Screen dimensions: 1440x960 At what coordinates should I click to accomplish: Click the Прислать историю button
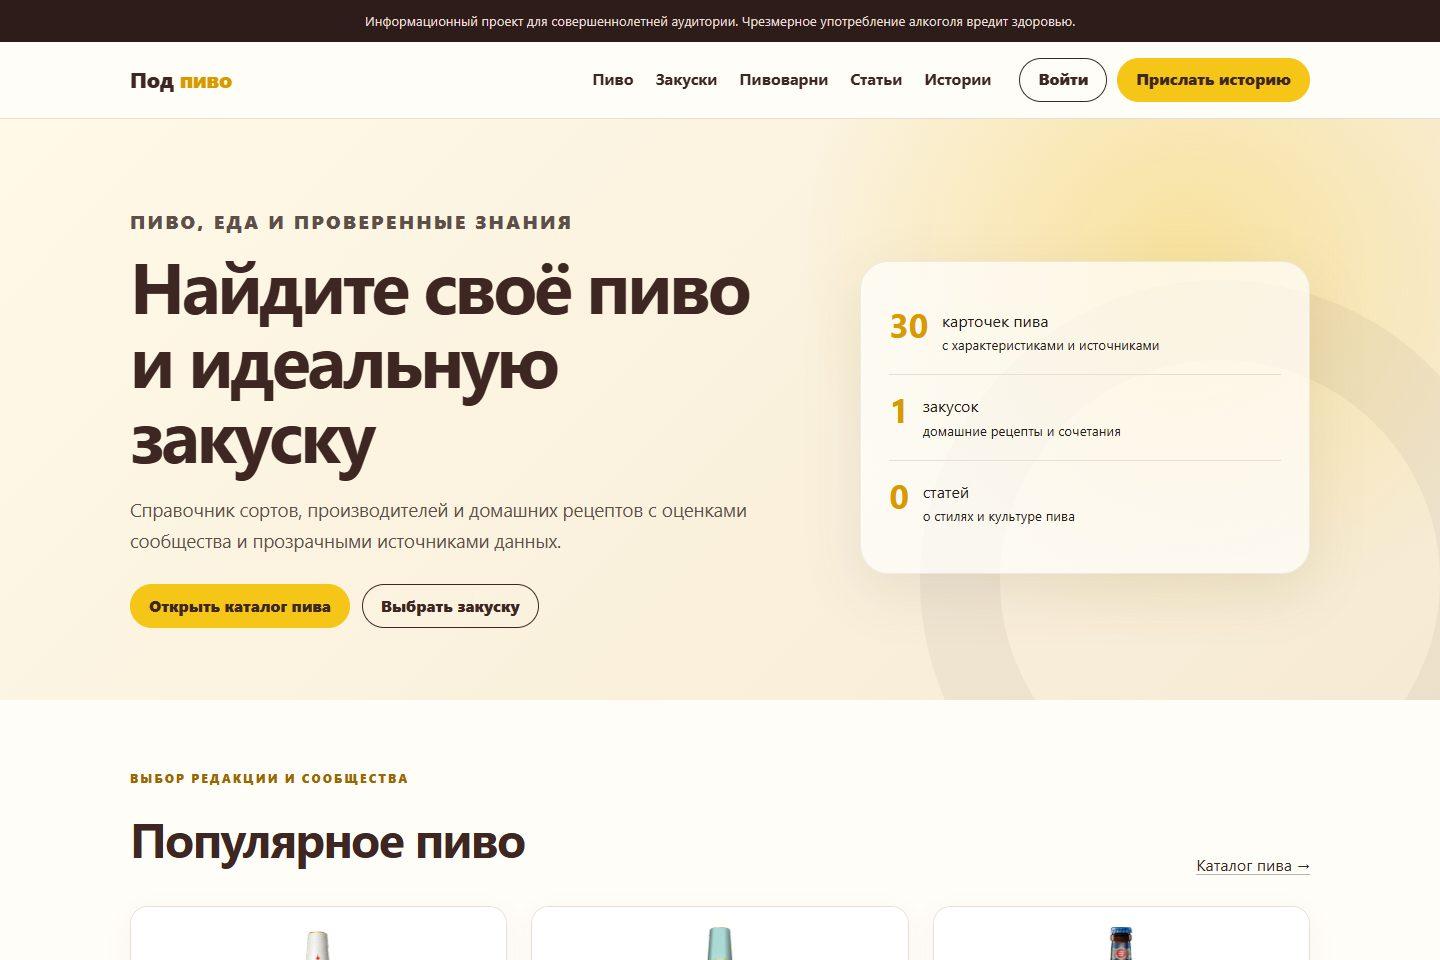tap(1213, 80)
